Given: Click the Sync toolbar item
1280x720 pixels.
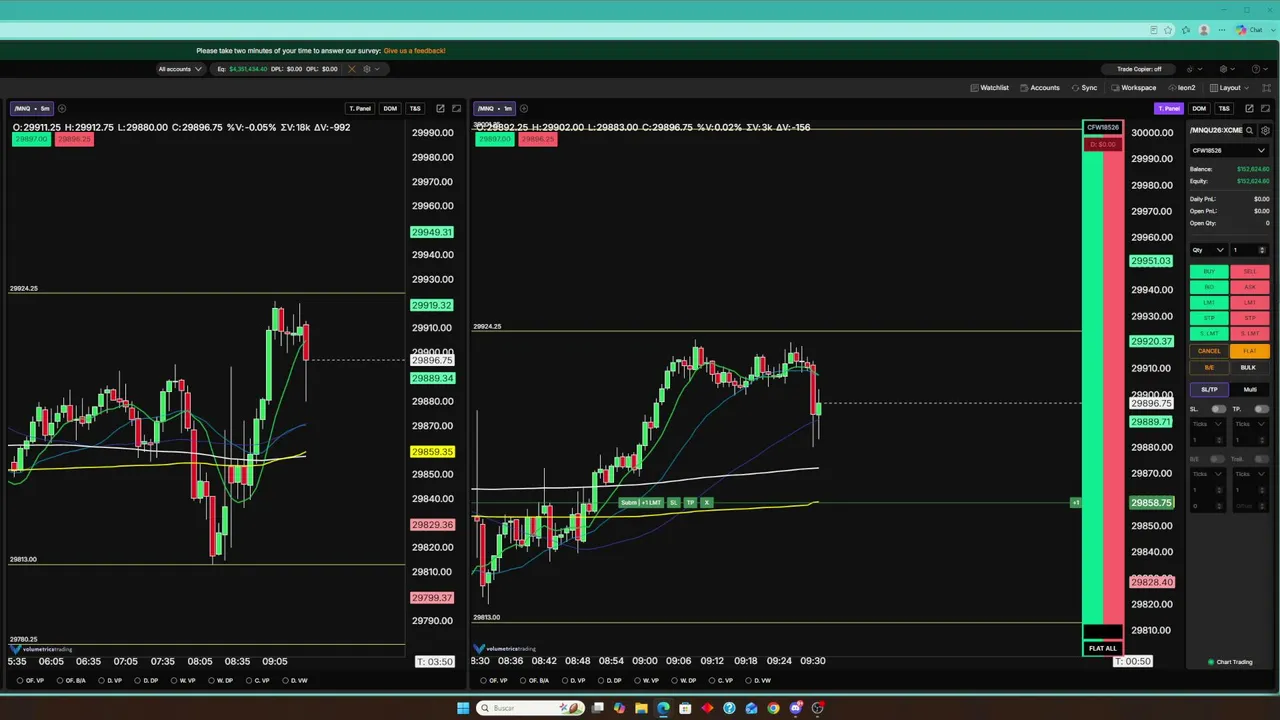Looking at the screenshot, I should [1084, 88].
